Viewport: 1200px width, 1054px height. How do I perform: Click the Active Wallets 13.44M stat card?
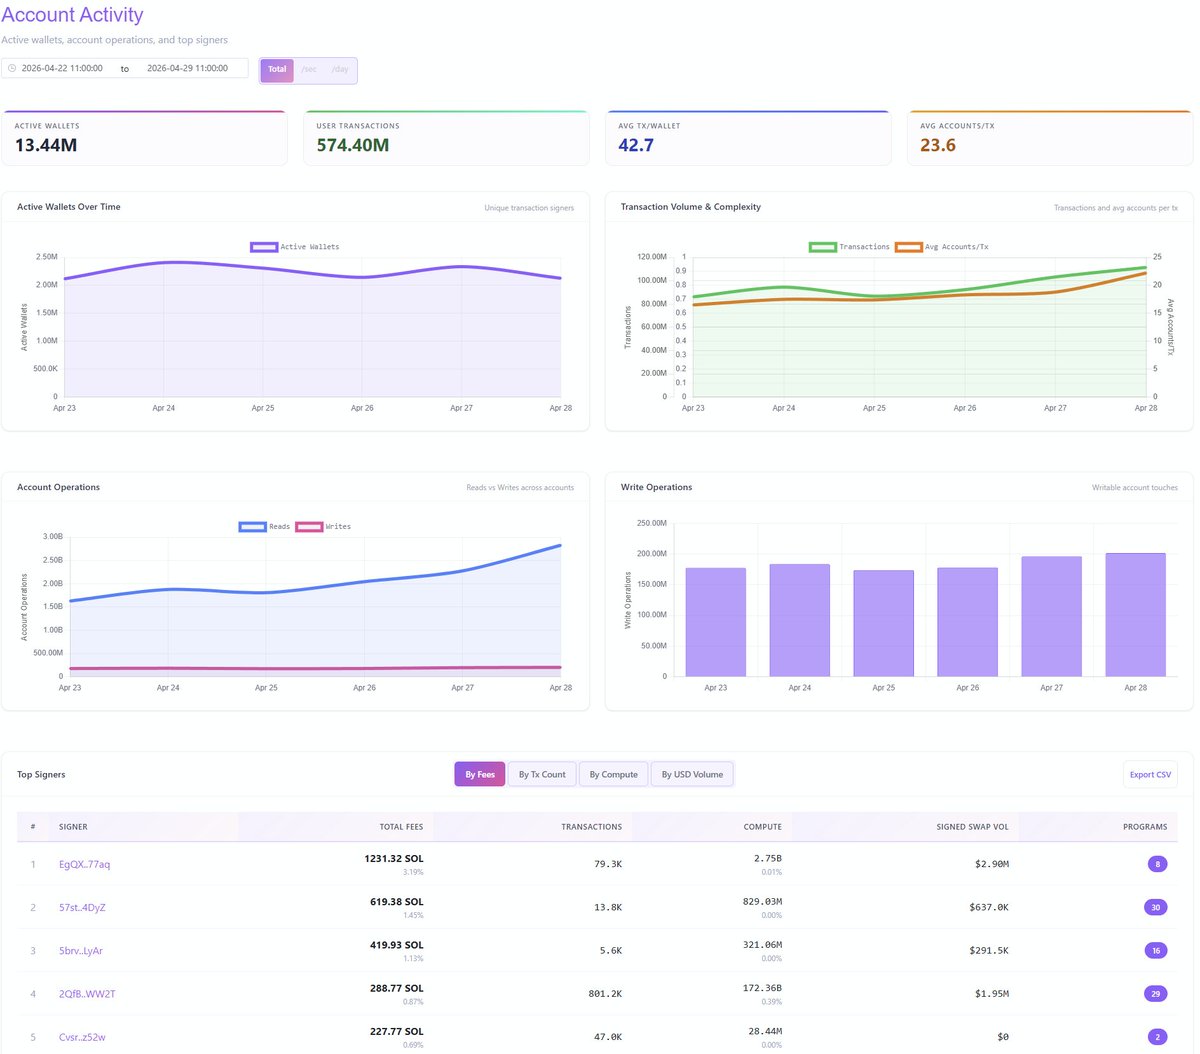click(x=145, y=138)
